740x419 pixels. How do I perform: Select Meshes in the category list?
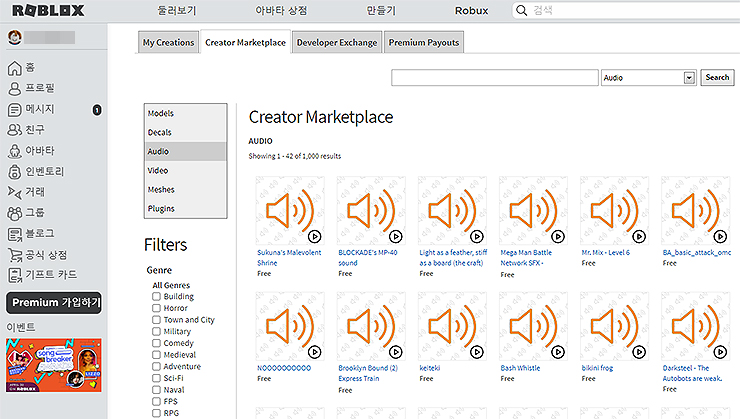pyautogui.click(x=185, y=189)
